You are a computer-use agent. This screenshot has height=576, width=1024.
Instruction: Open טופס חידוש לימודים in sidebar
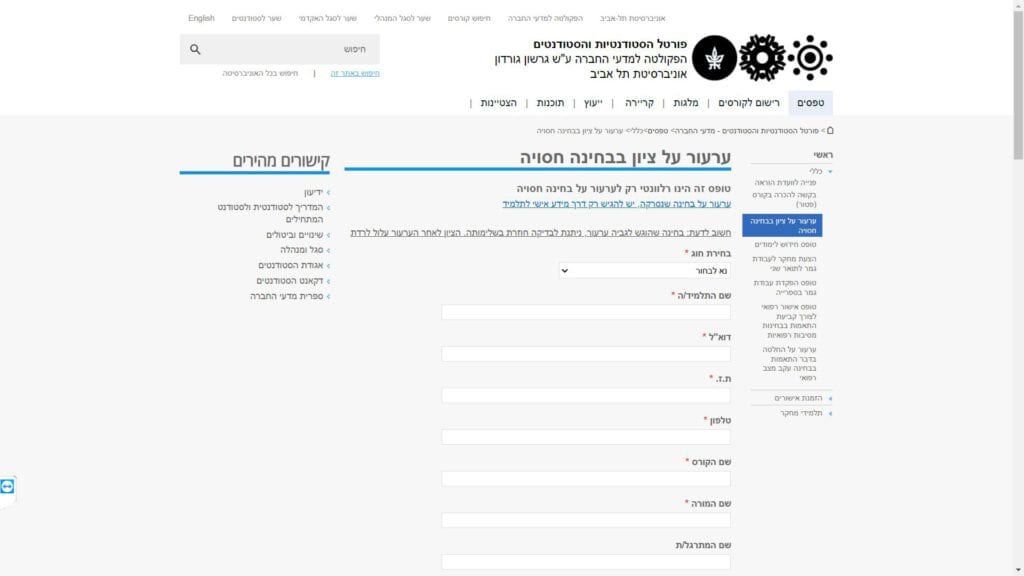(785, 244)
